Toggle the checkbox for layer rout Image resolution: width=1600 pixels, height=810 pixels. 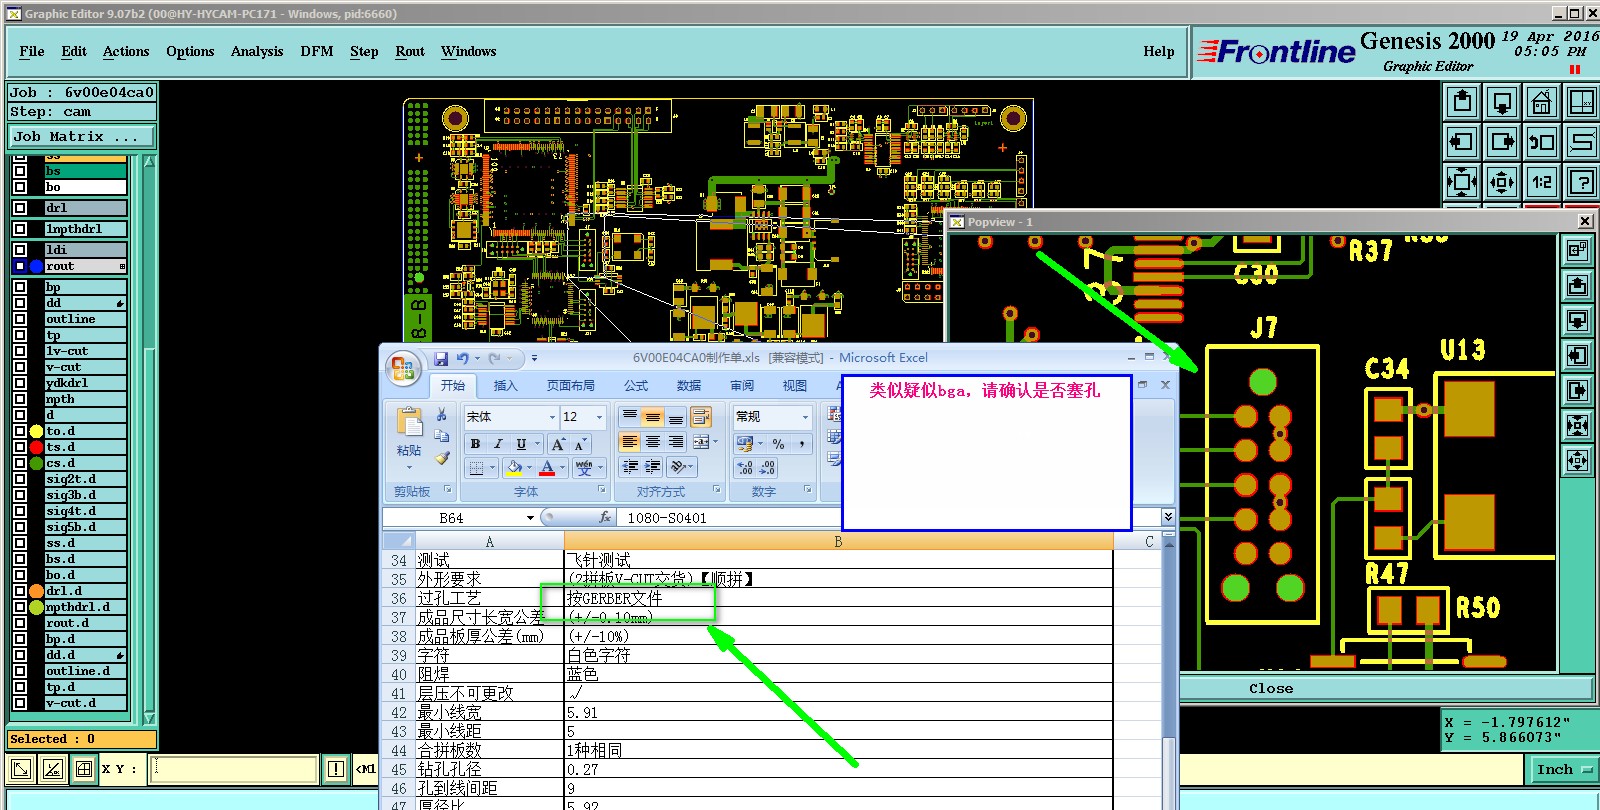pos(20,266)
